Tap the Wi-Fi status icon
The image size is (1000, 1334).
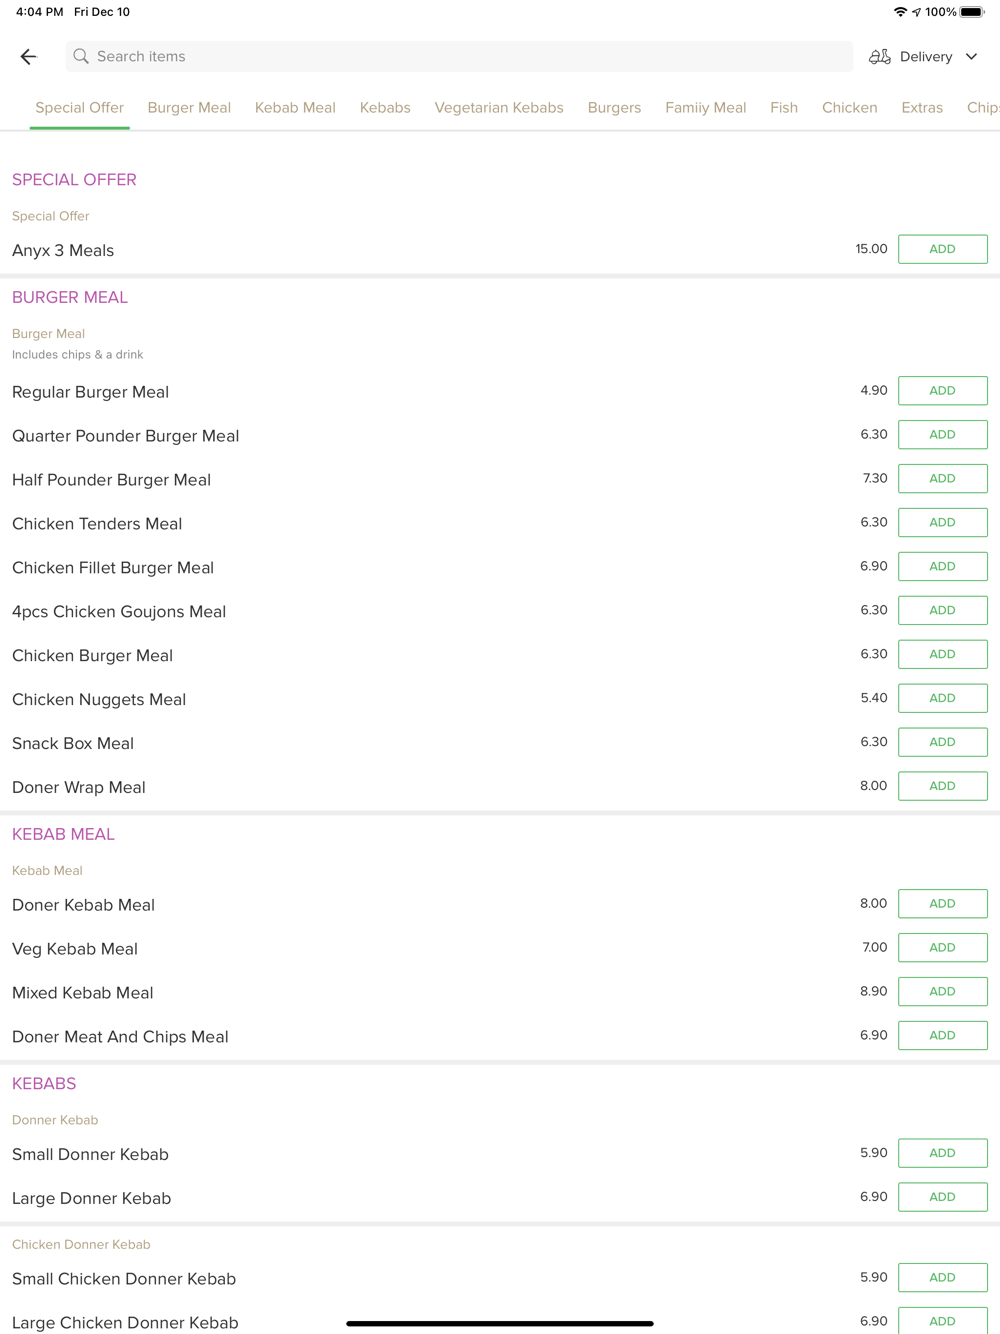pyautogui.click(x=900, y=12)
